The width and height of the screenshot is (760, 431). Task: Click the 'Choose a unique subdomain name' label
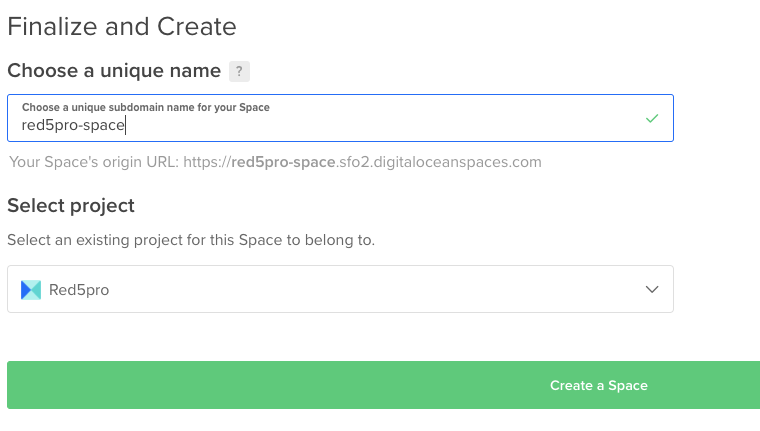pyautogui.click(x=145, y=107)
